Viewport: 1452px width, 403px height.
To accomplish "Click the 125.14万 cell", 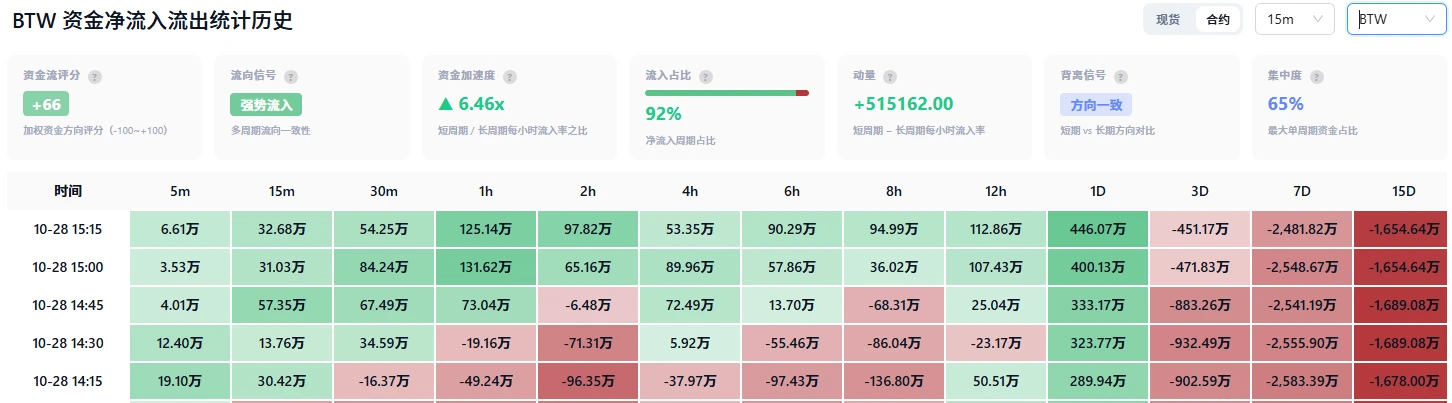I will [x=486, y=229].
